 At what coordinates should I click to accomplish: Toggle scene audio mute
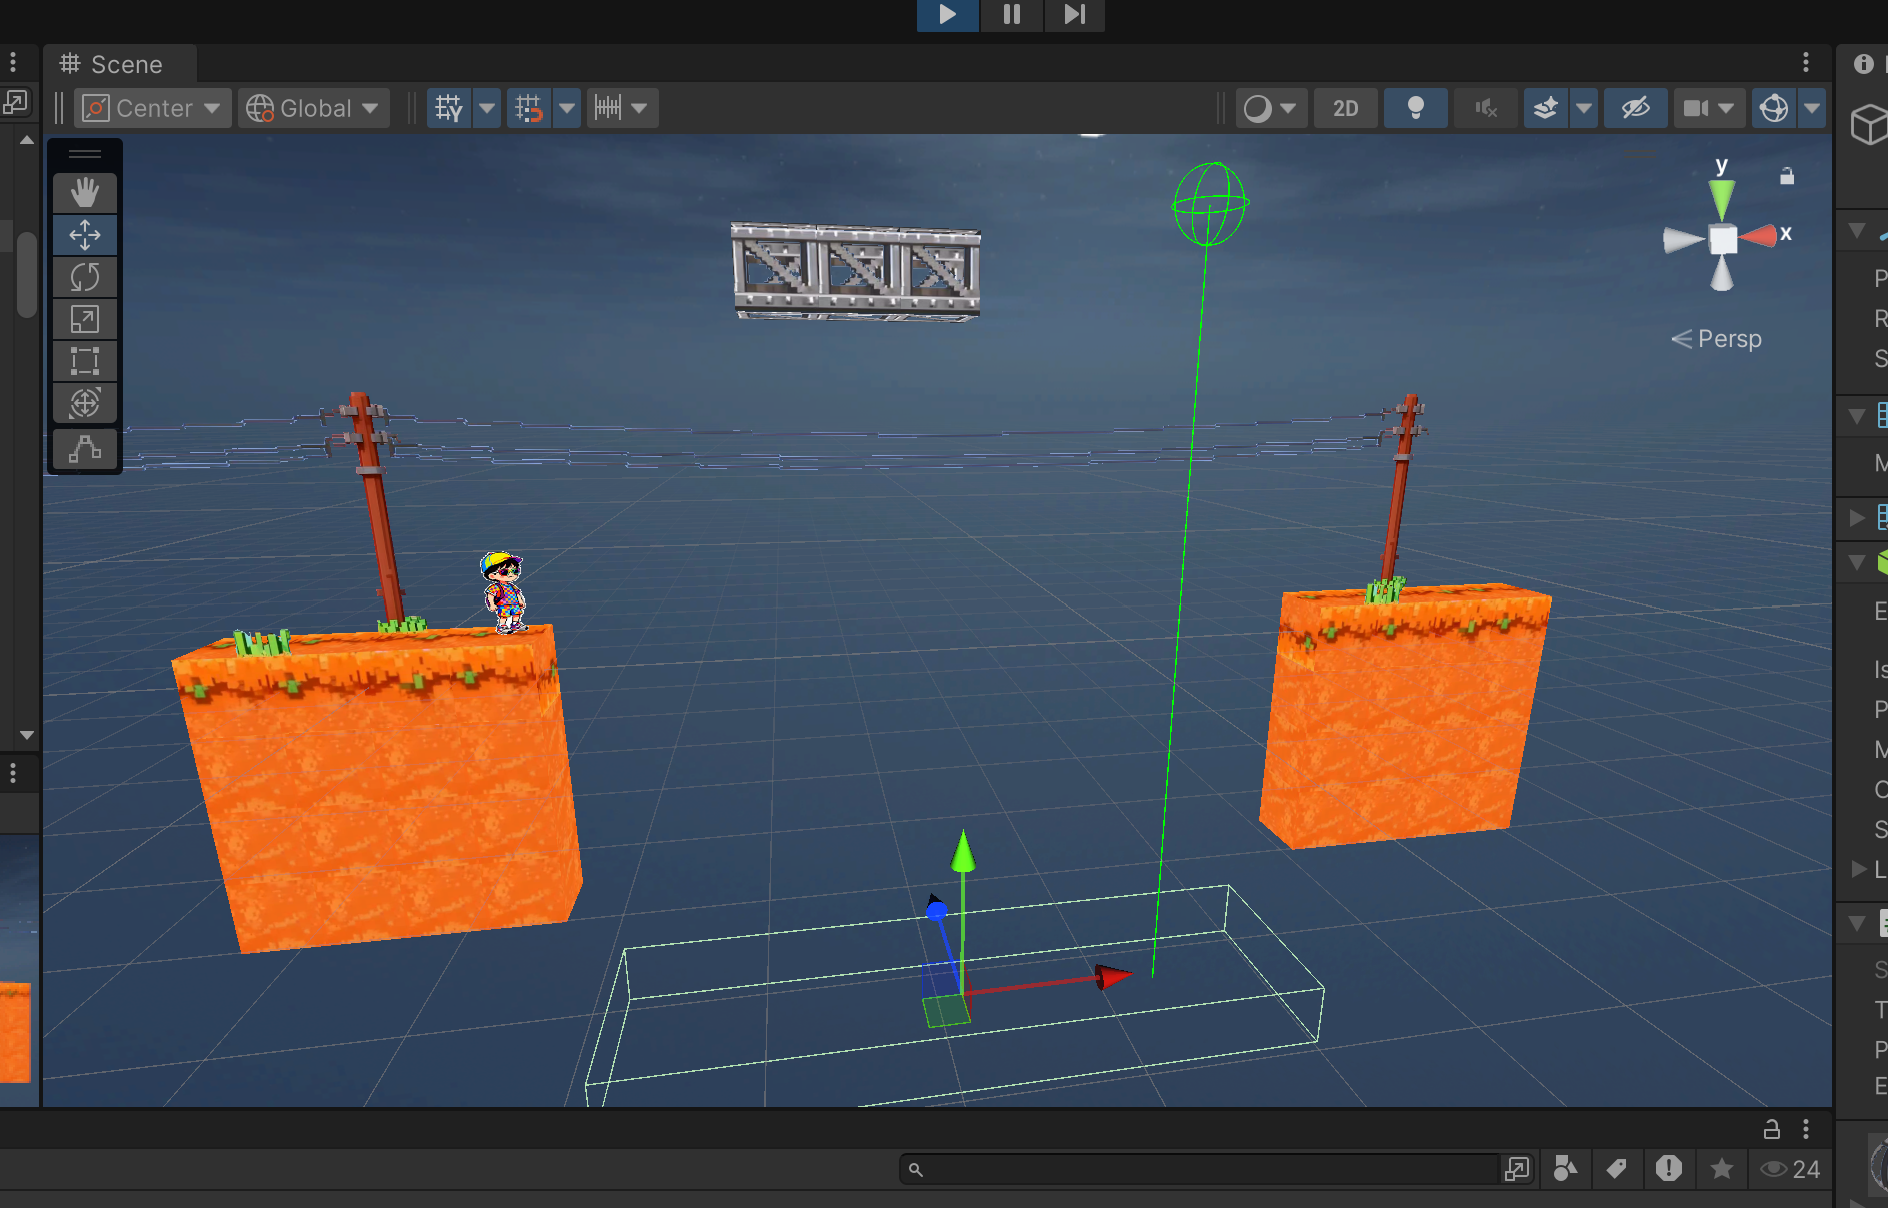1485,108
